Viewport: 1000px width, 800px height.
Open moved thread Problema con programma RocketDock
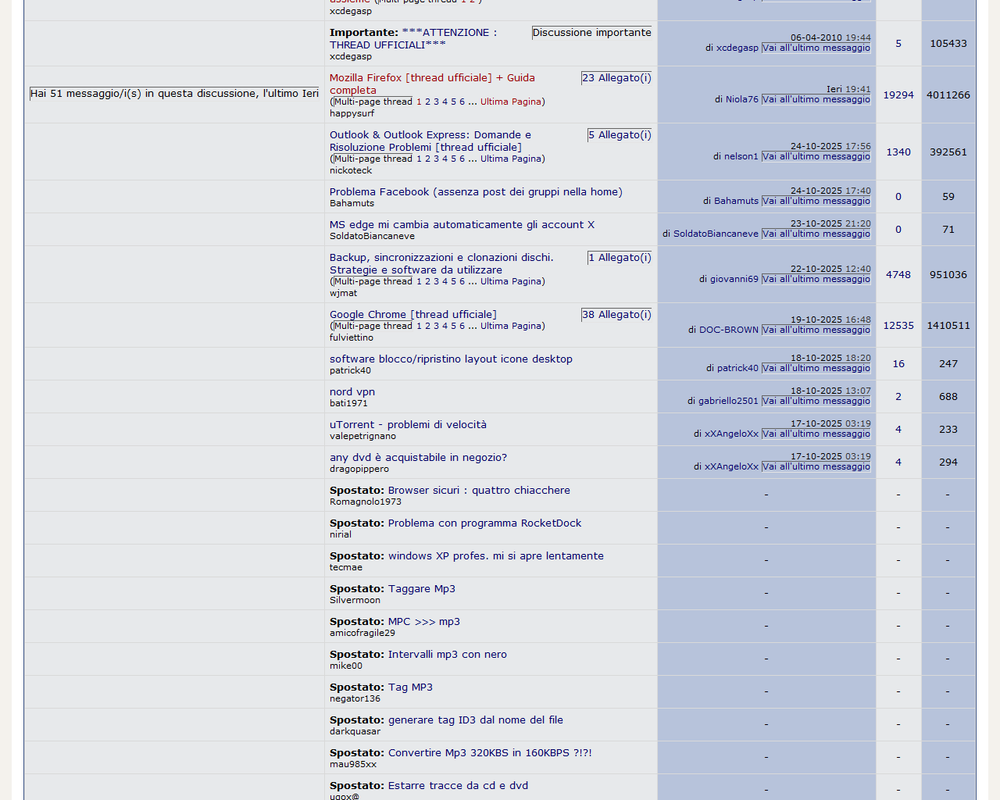(485, 523)
